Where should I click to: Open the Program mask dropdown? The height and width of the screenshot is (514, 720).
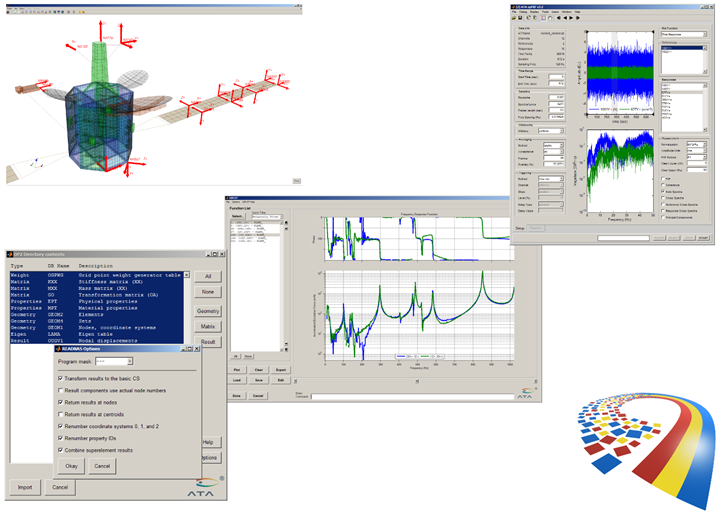pos(115,360)
